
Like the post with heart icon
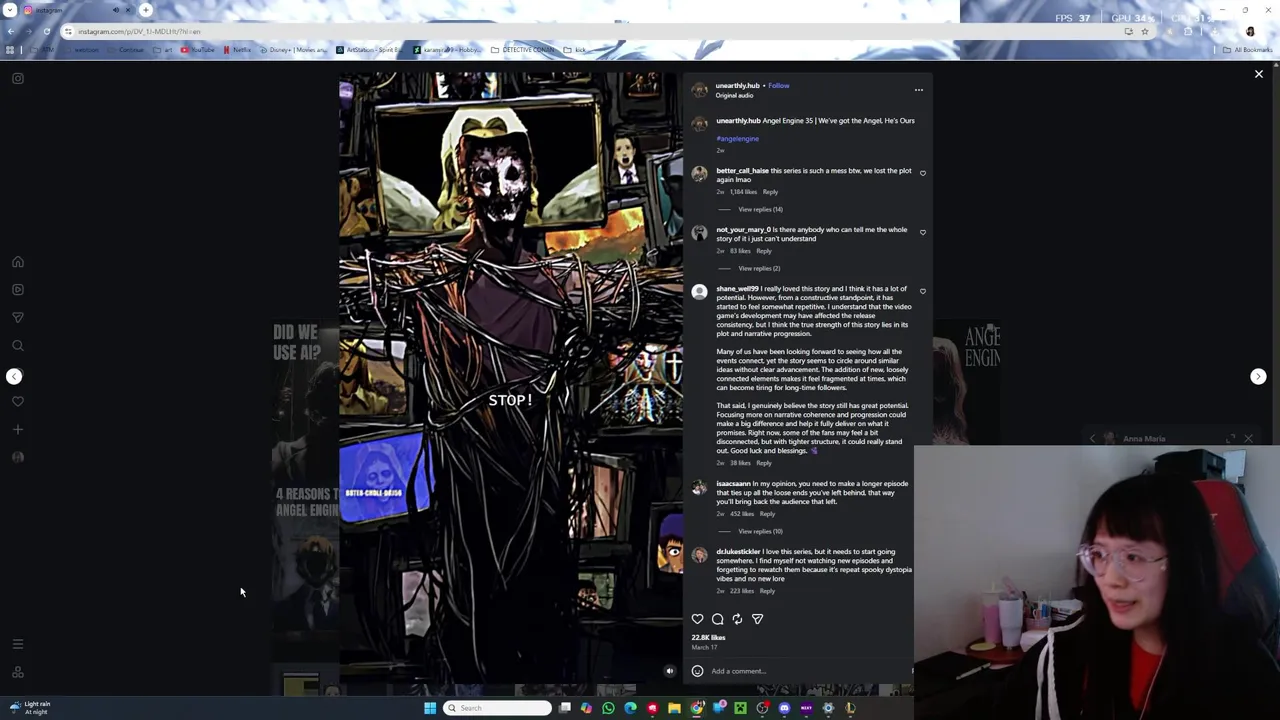[x=697, y=620]
